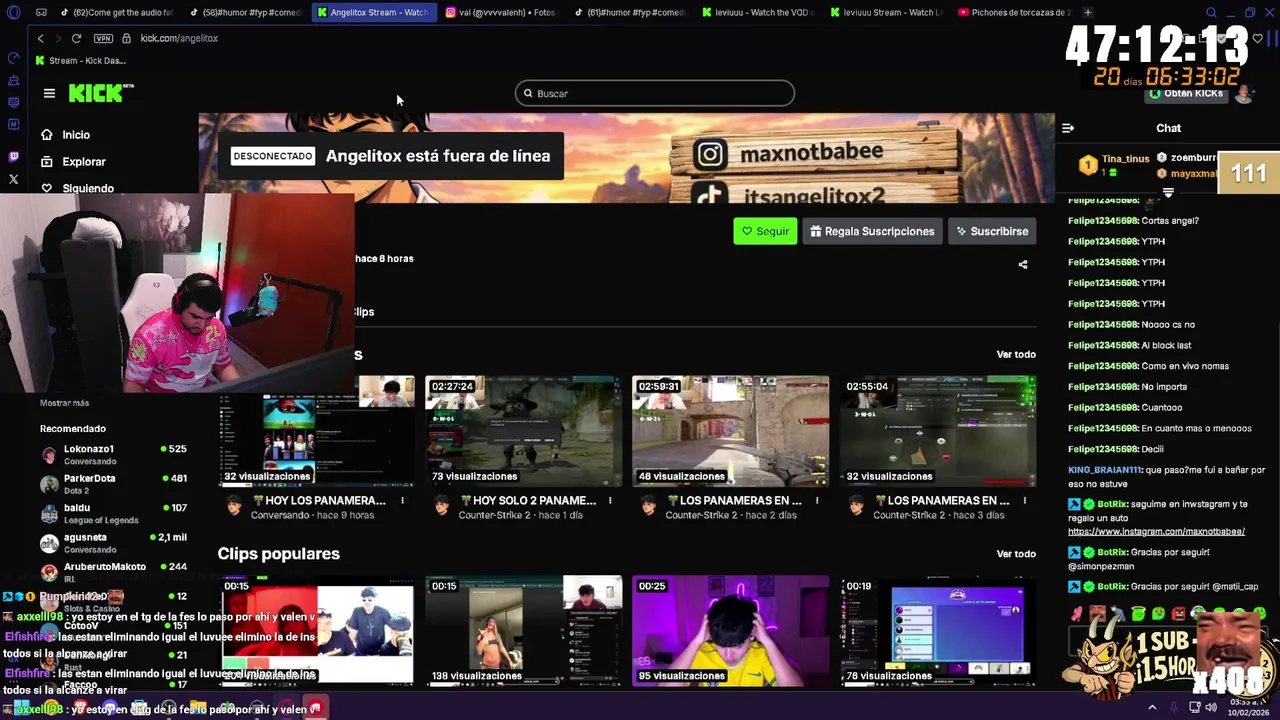
Task: Click the share icon below the Subscribe button
Action: 1022,264
